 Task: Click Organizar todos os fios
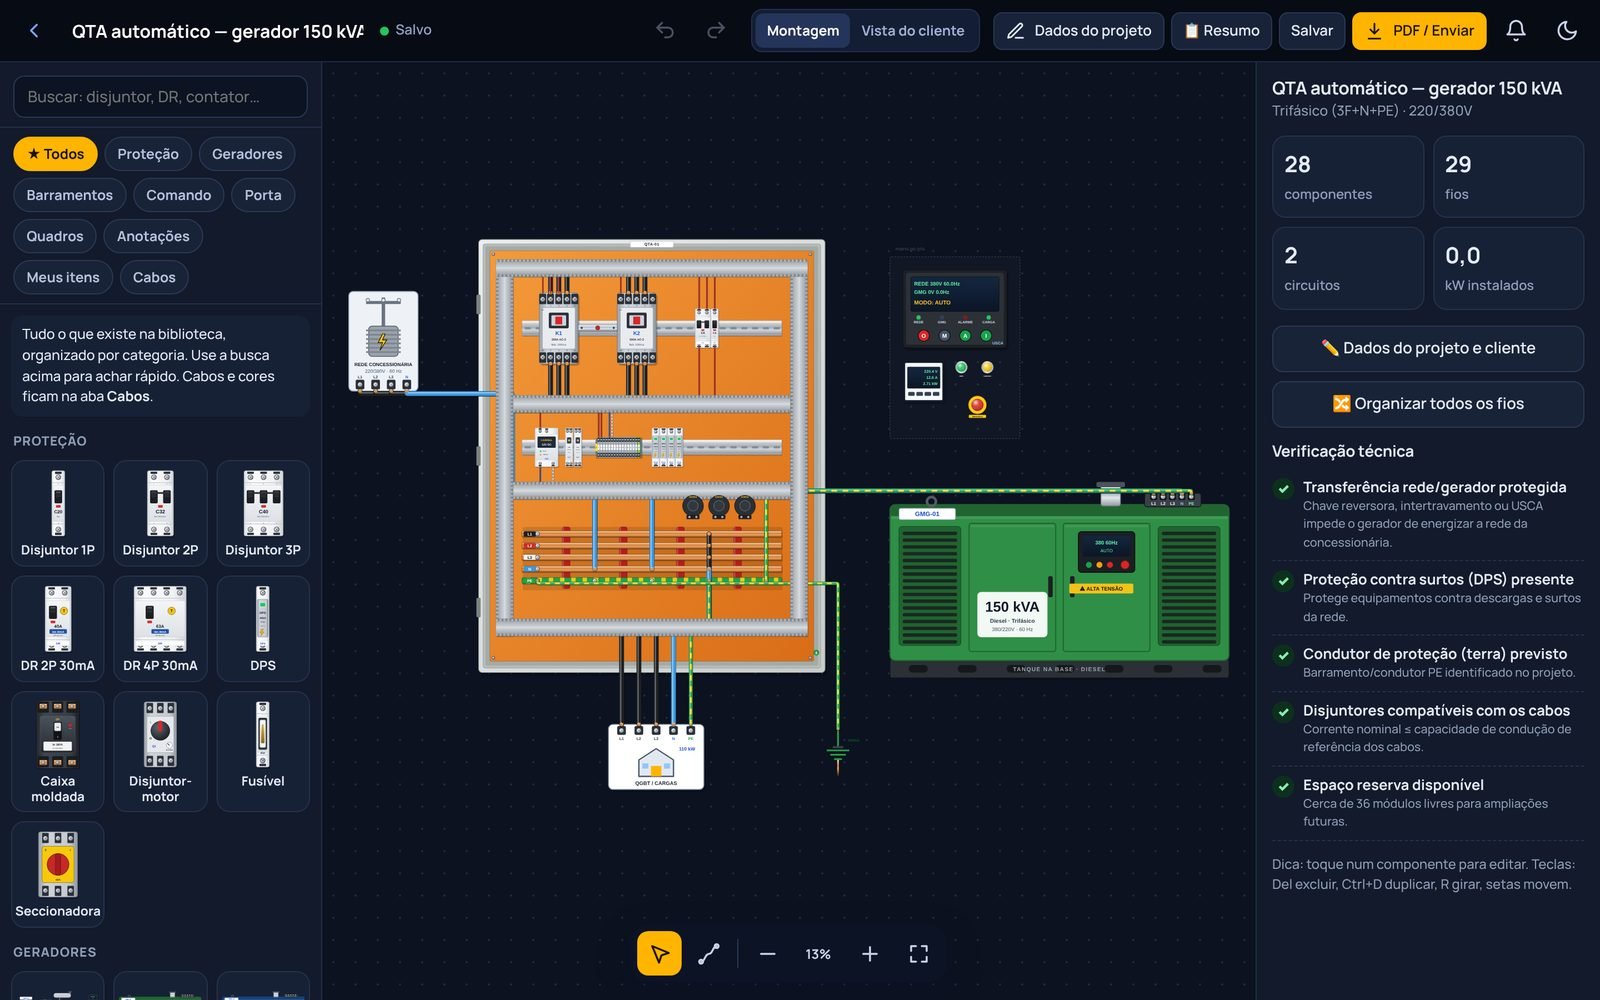(1428, 404)
